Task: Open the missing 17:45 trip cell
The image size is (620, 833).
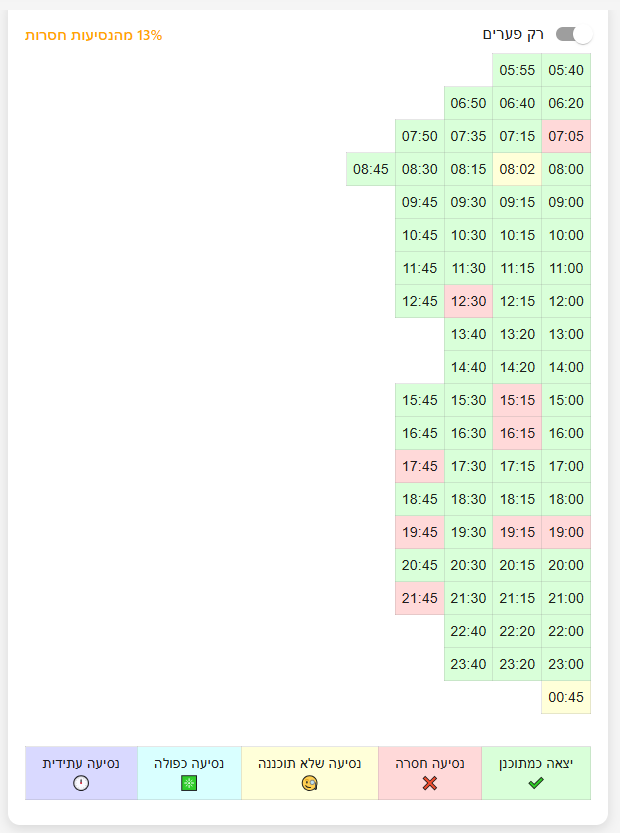Action: [x=420, y=466]
